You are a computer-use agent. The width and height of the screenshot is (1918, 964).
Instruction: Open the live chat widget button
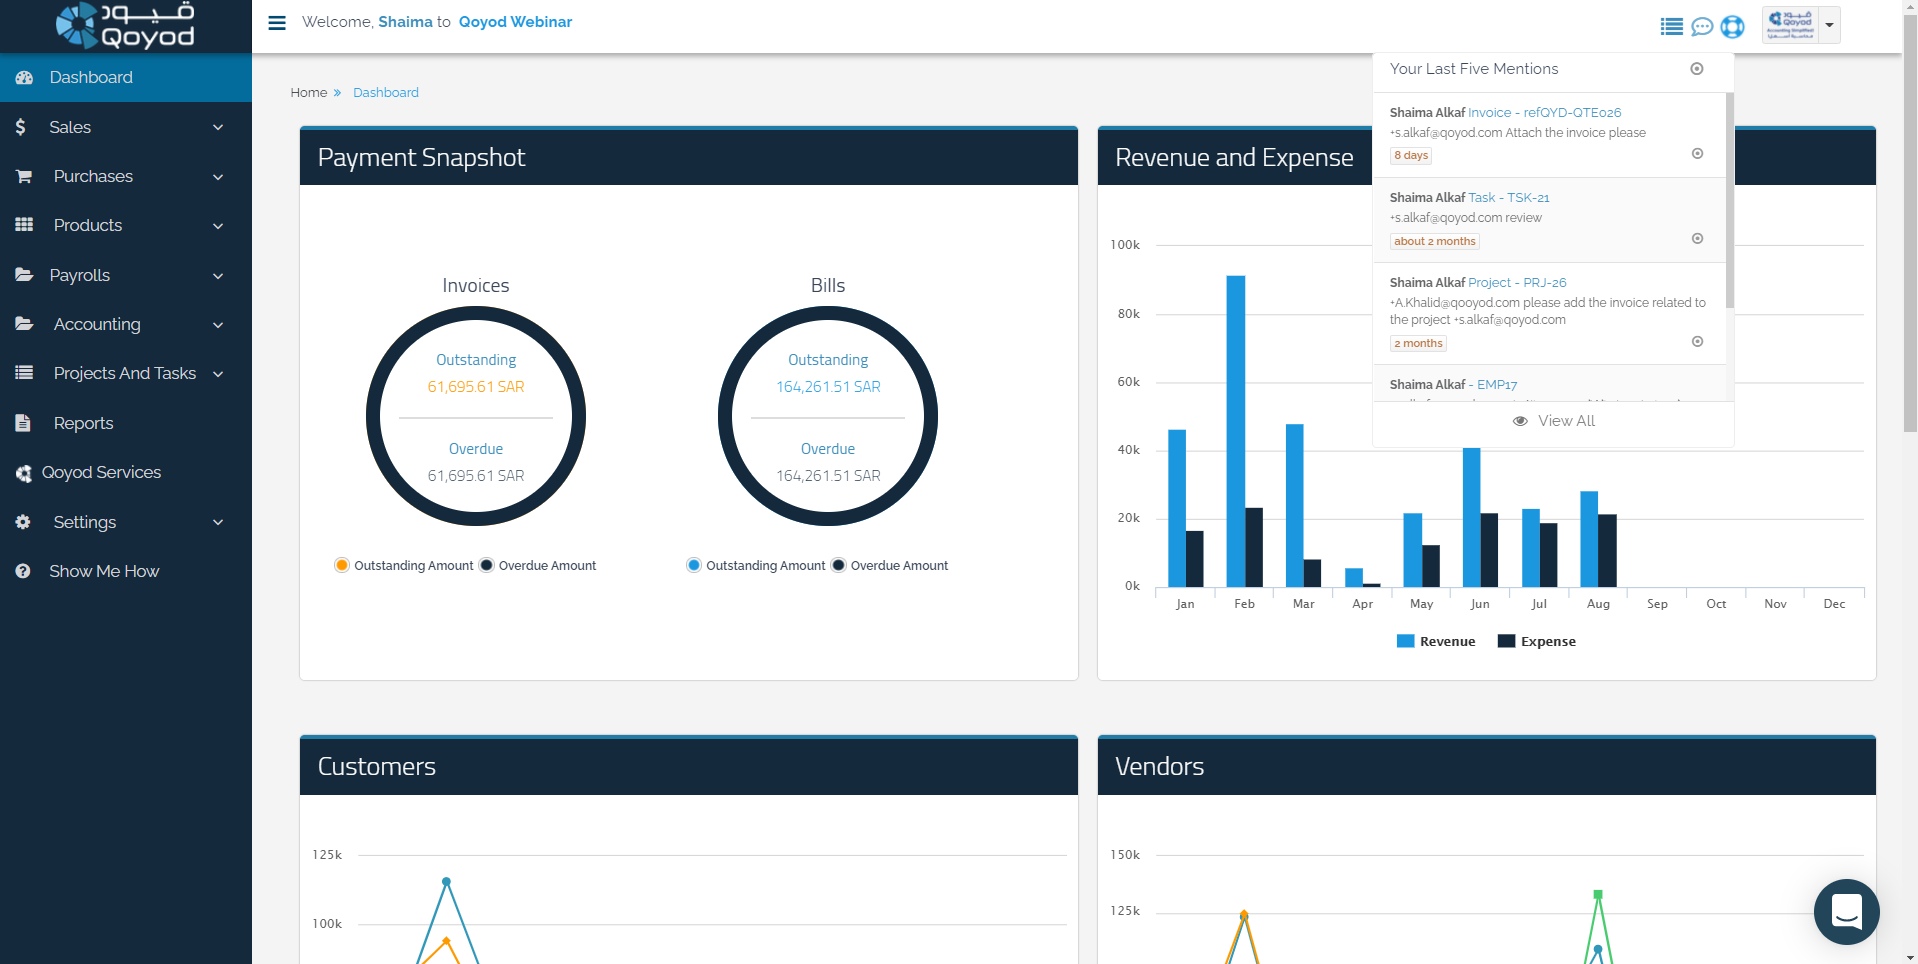coord(1845,911)
